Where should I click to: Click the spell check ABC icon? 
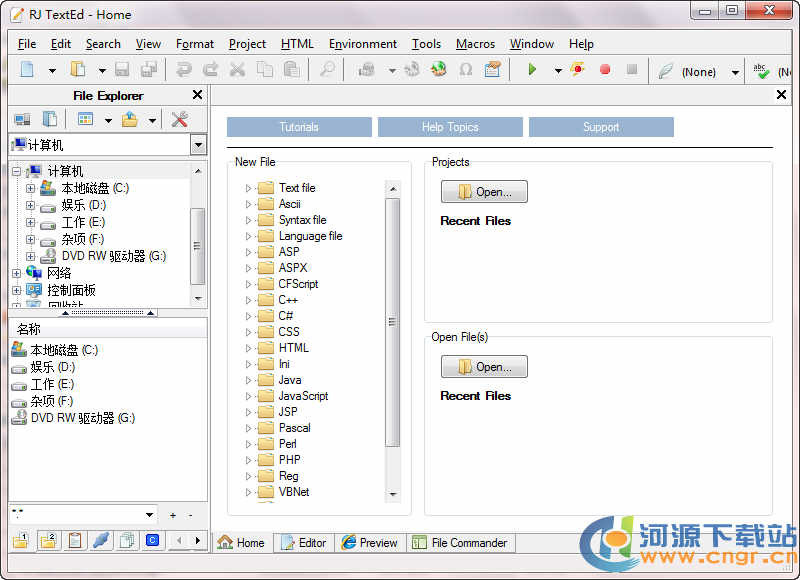(x=762, y=71)
